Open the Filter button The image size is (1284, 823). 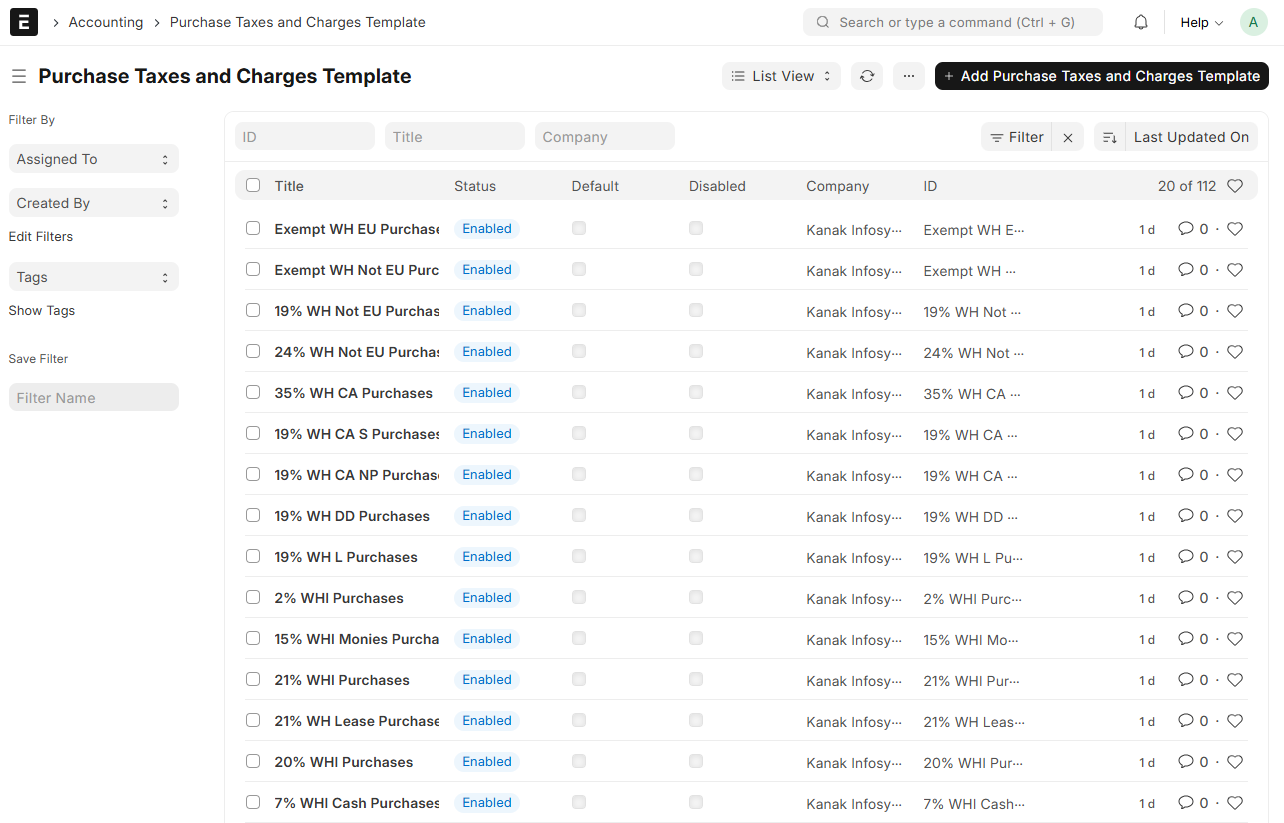point(1017,137)
